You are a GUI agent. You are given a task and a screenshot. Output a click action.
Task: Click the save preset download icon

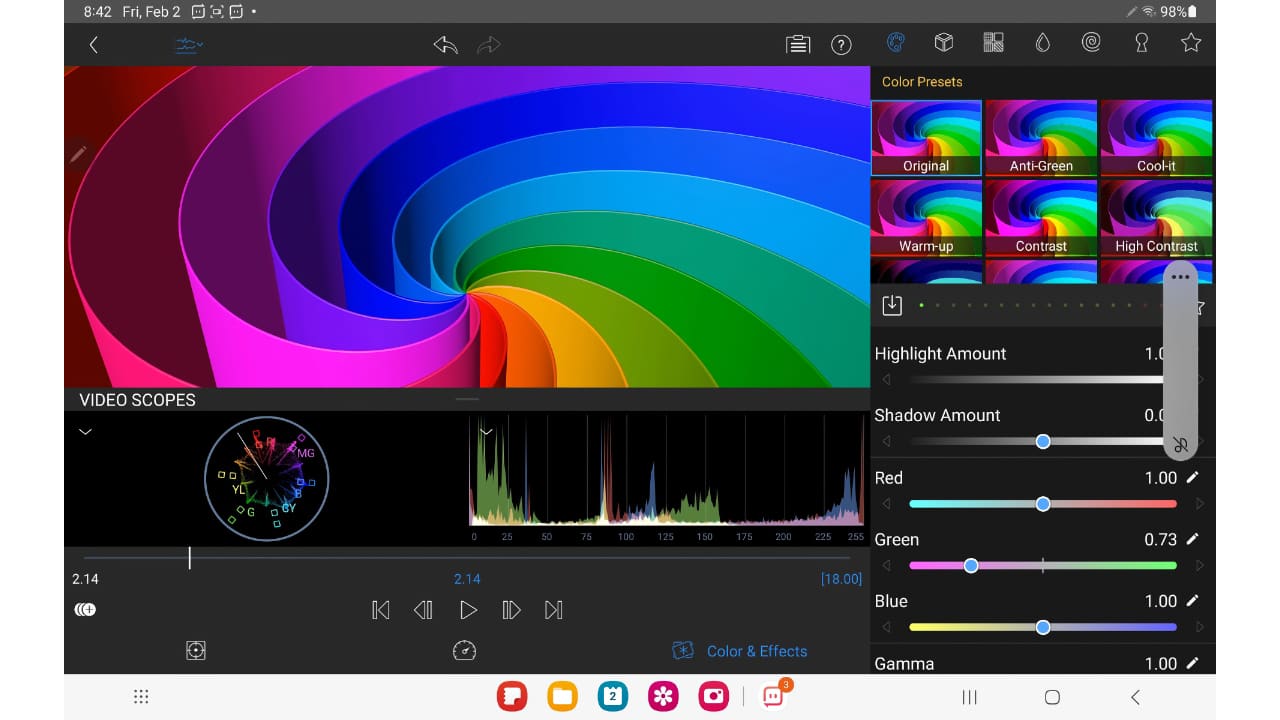click(892, 306)
